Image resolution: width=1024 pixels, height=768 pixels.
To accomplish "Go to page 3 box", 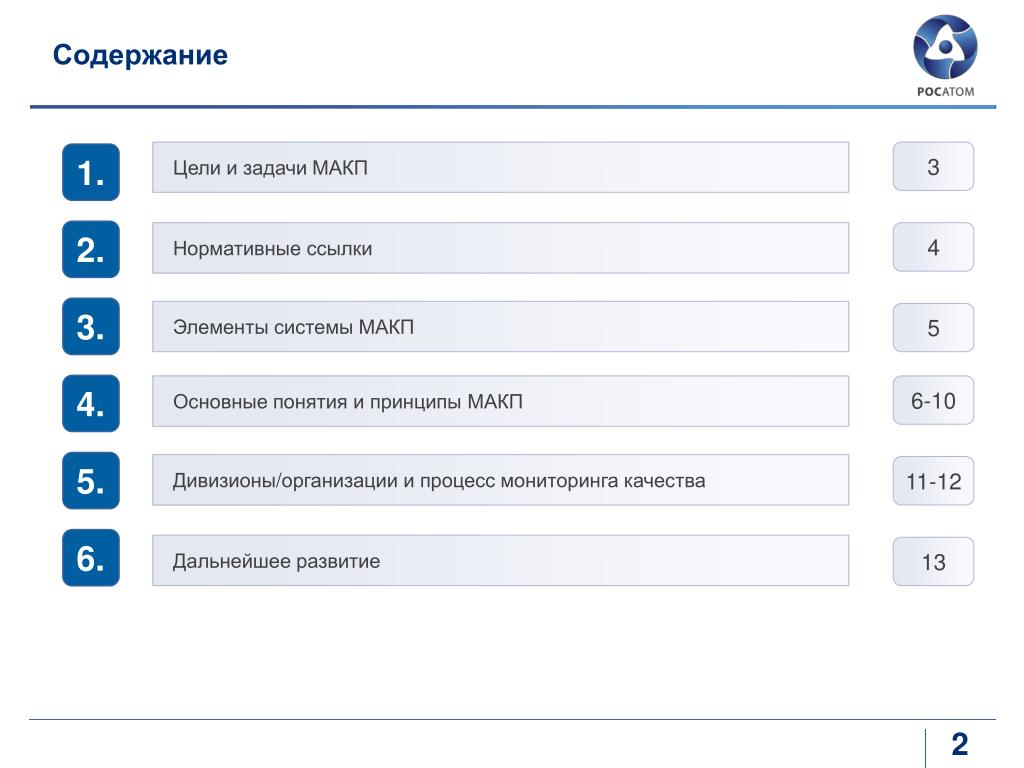I will tap(933, 167).
